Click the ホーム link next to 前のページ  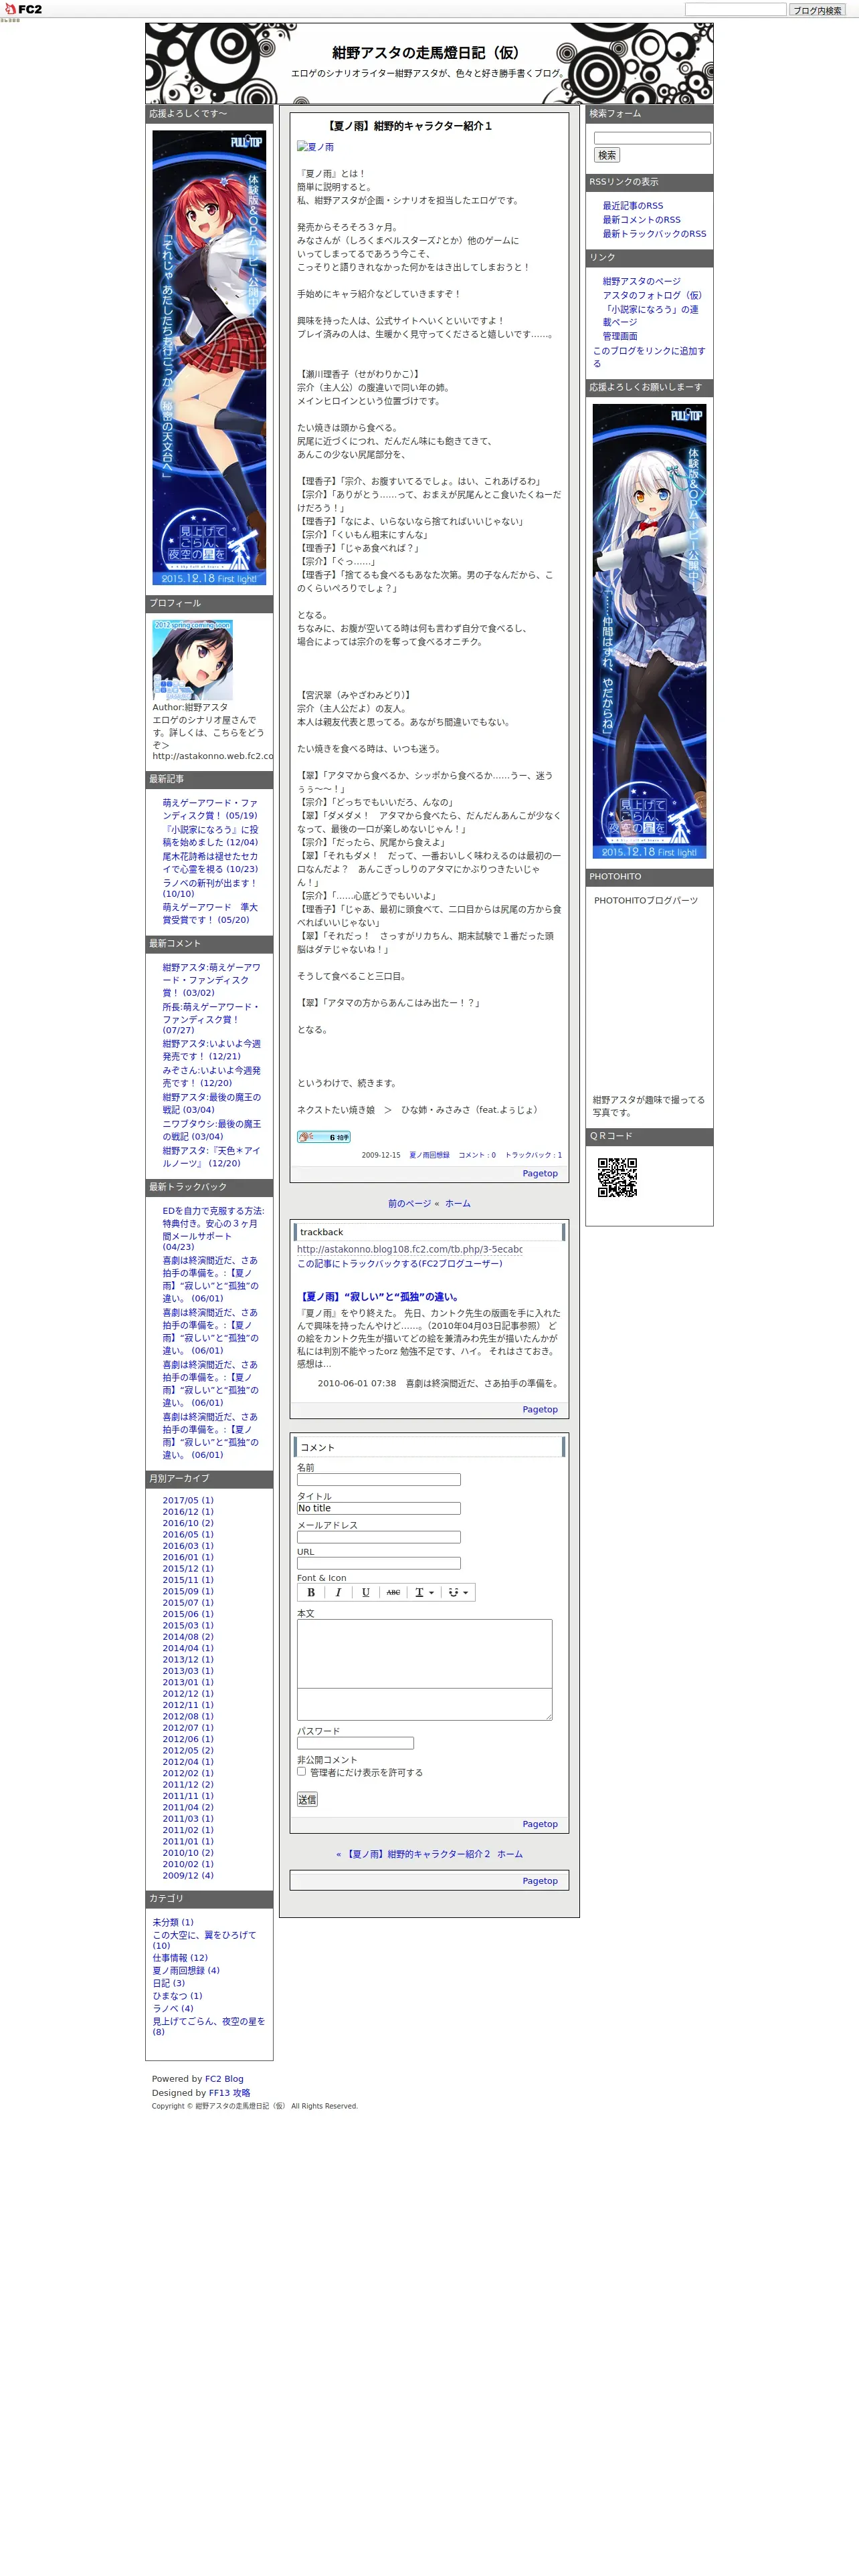[457, 1203]
